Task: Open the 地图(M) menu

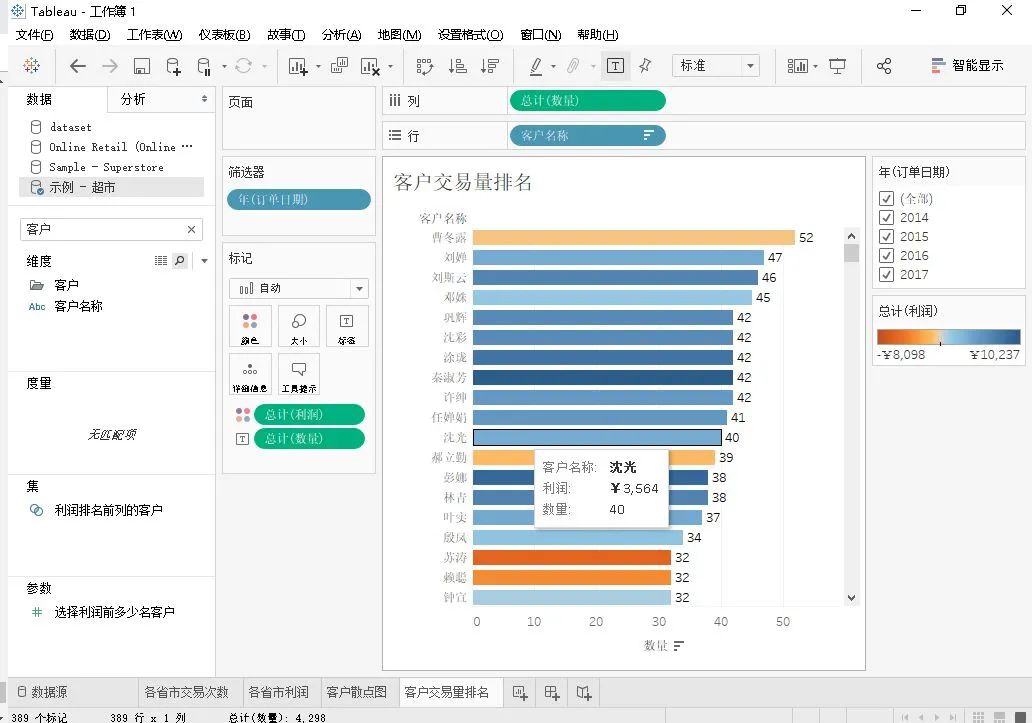Action: 399,34
